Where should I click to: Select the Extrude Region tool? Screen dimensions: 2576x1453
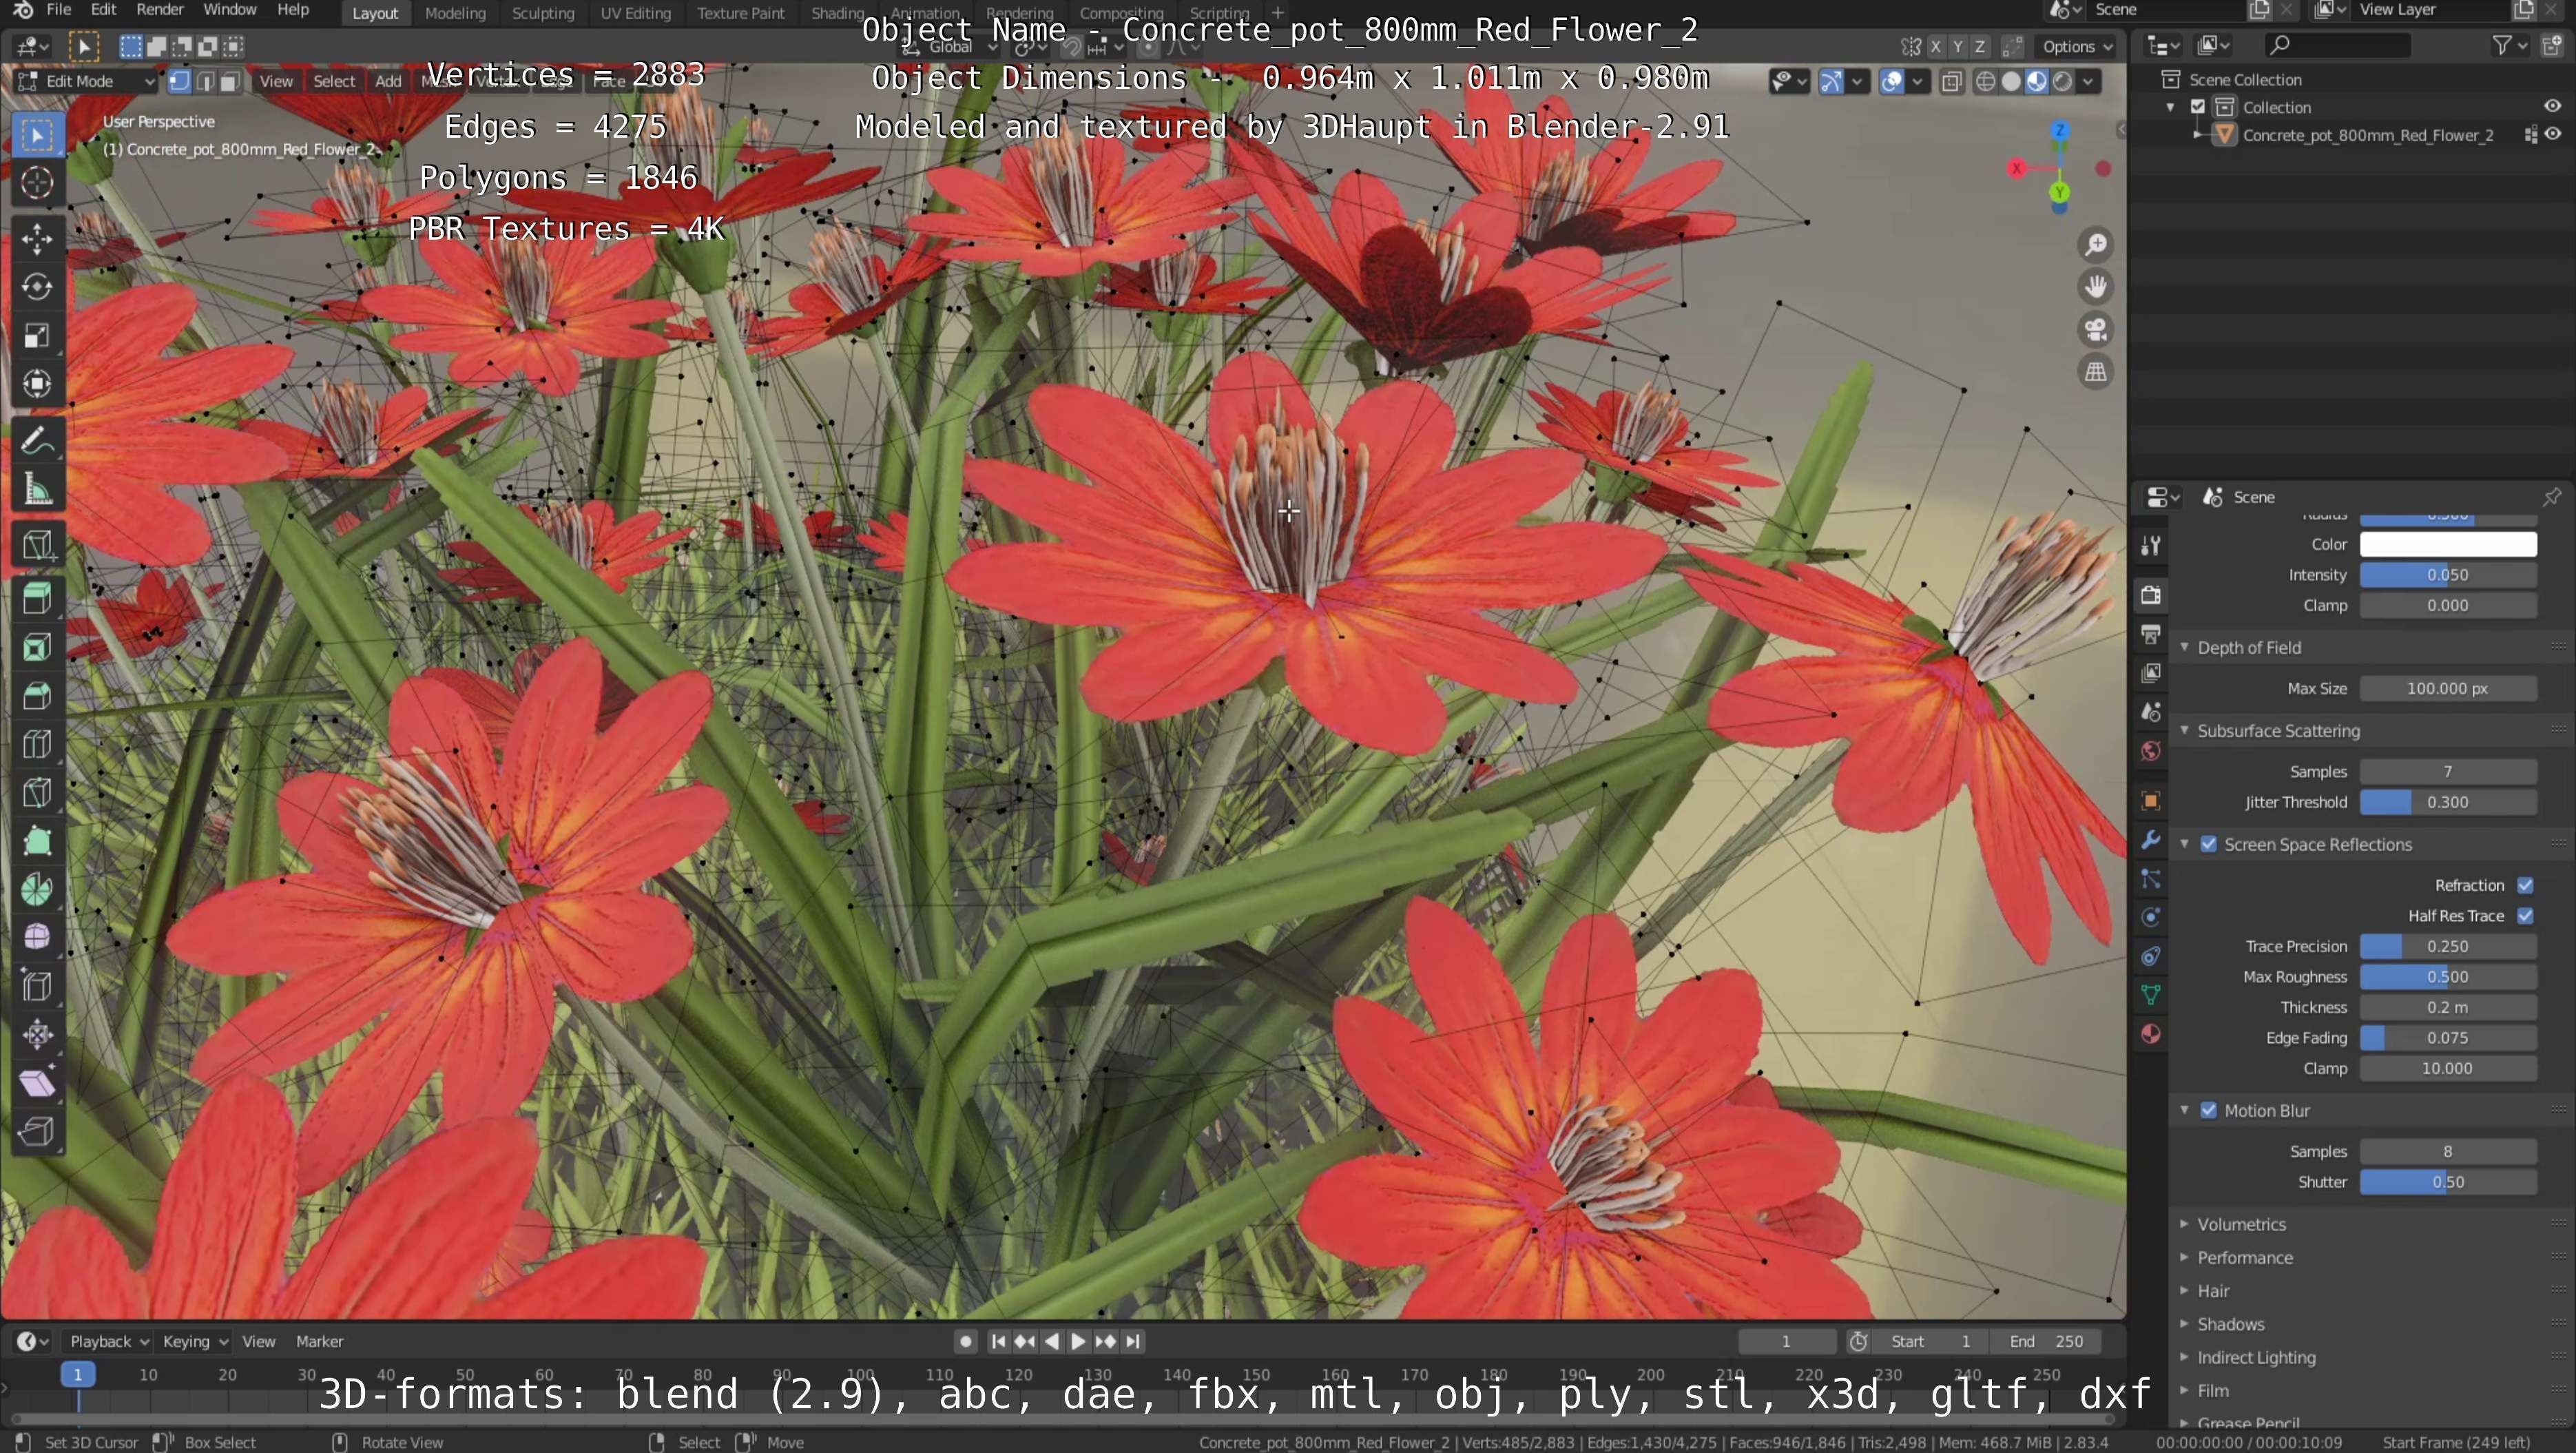pos(37,599)
